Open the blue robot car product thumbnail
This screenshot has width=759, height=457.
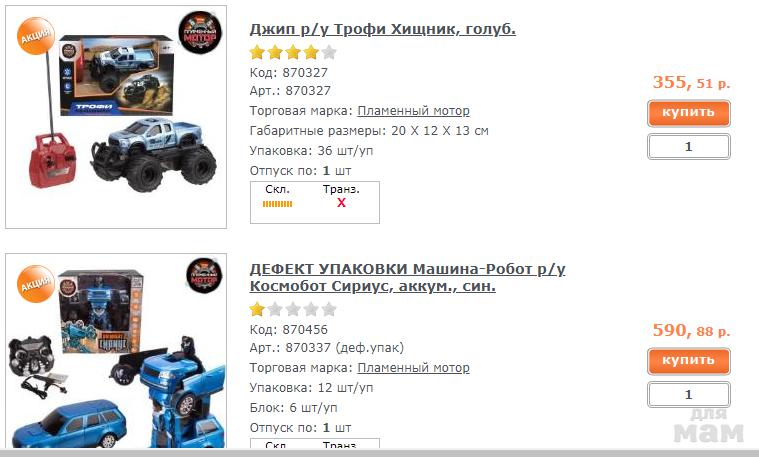116,350
